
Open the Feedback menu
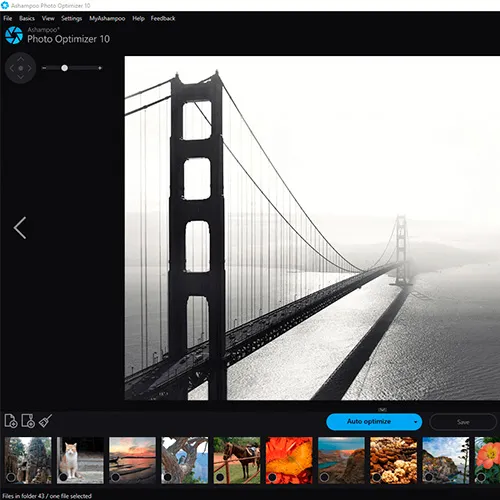[163, 18]
